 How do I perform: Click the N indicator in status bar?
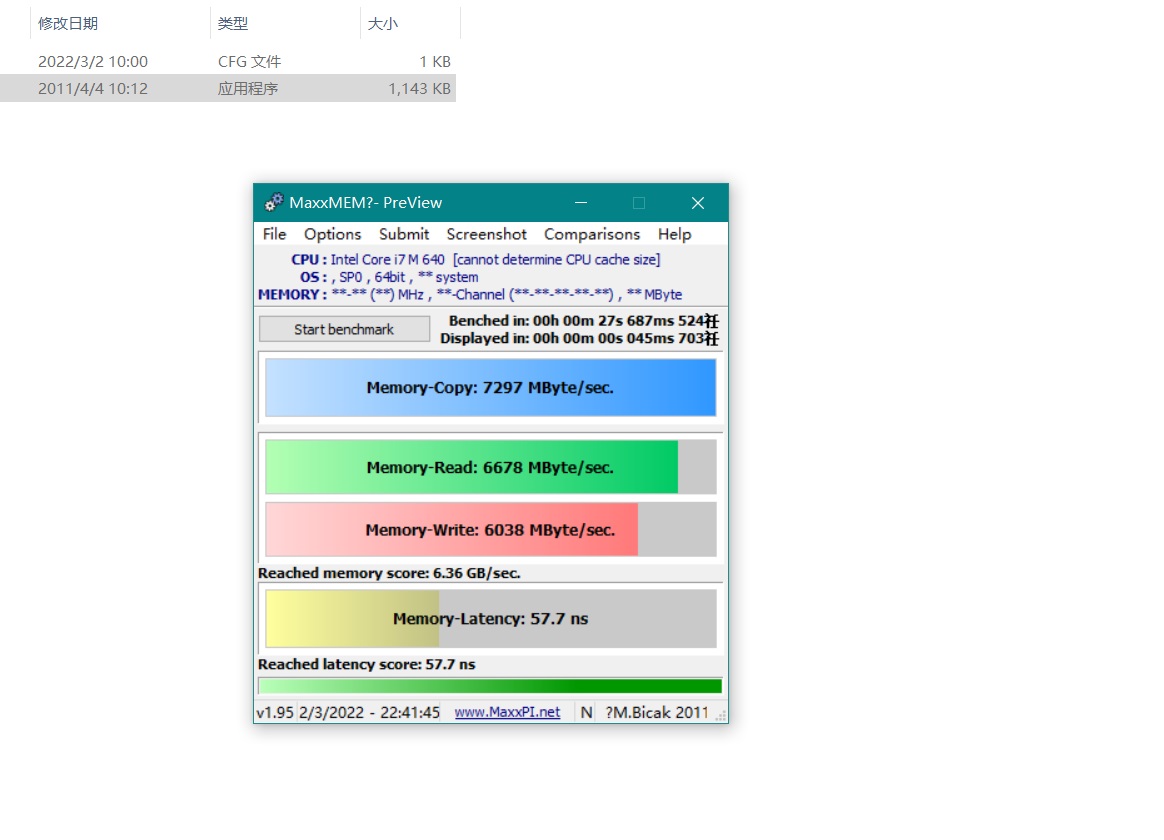pos(585,712)
